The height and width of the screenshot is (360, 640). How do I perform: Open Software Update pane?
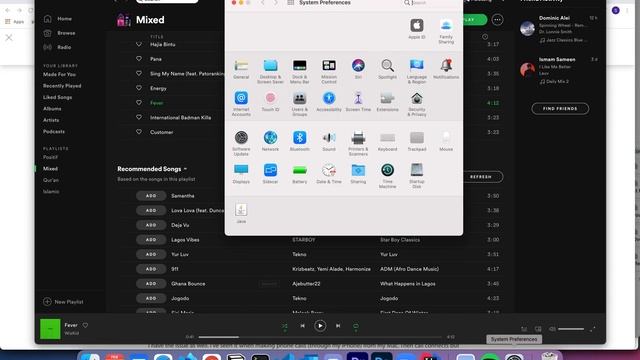point(241,143)
